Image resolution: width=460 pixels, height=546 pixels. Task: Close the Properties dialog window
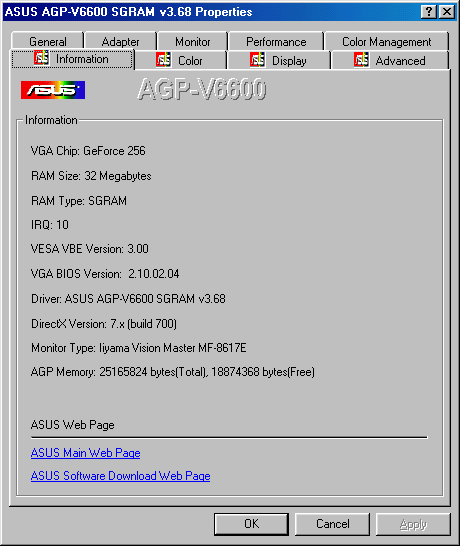(447, 12)
